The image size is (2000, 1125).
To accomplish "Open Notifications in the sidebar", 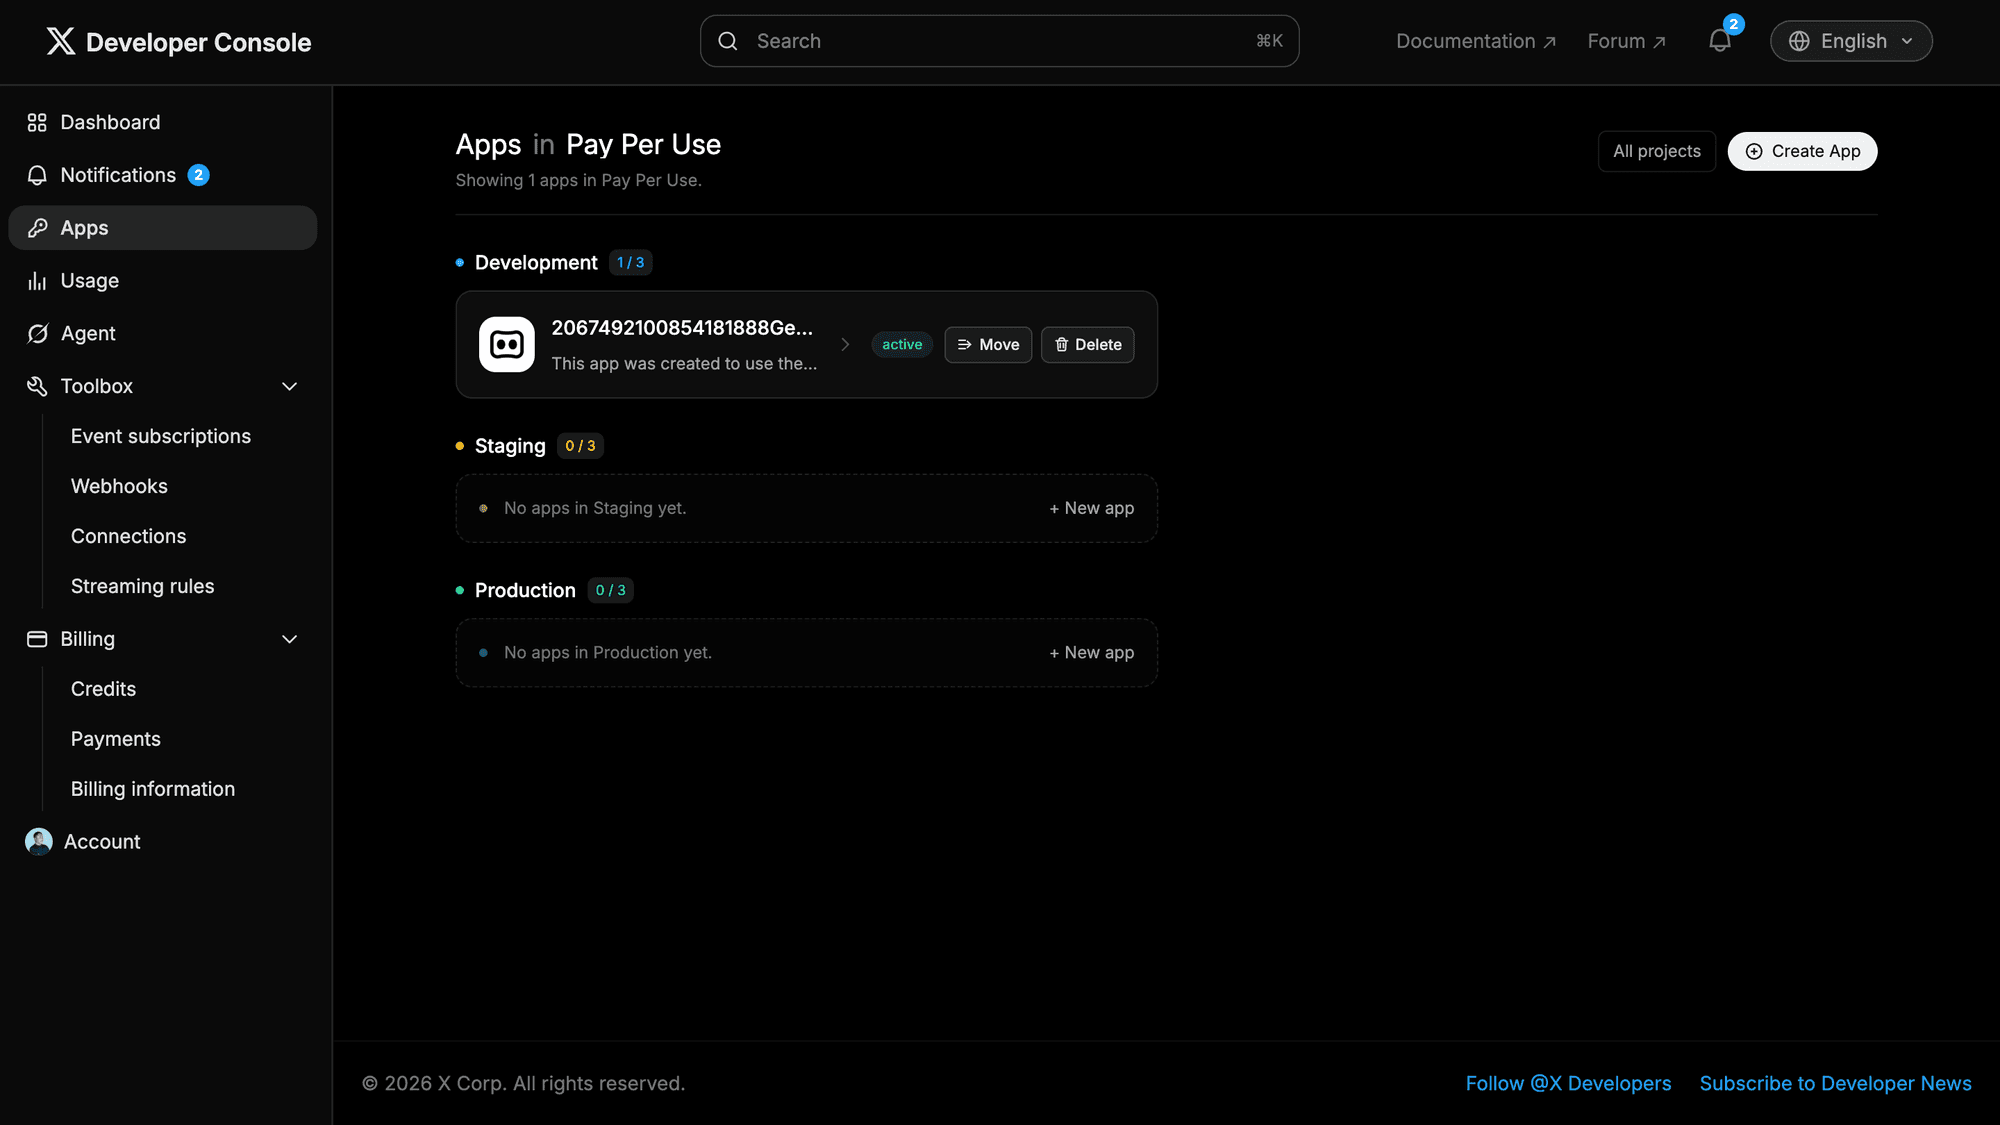I will (163, 175).
